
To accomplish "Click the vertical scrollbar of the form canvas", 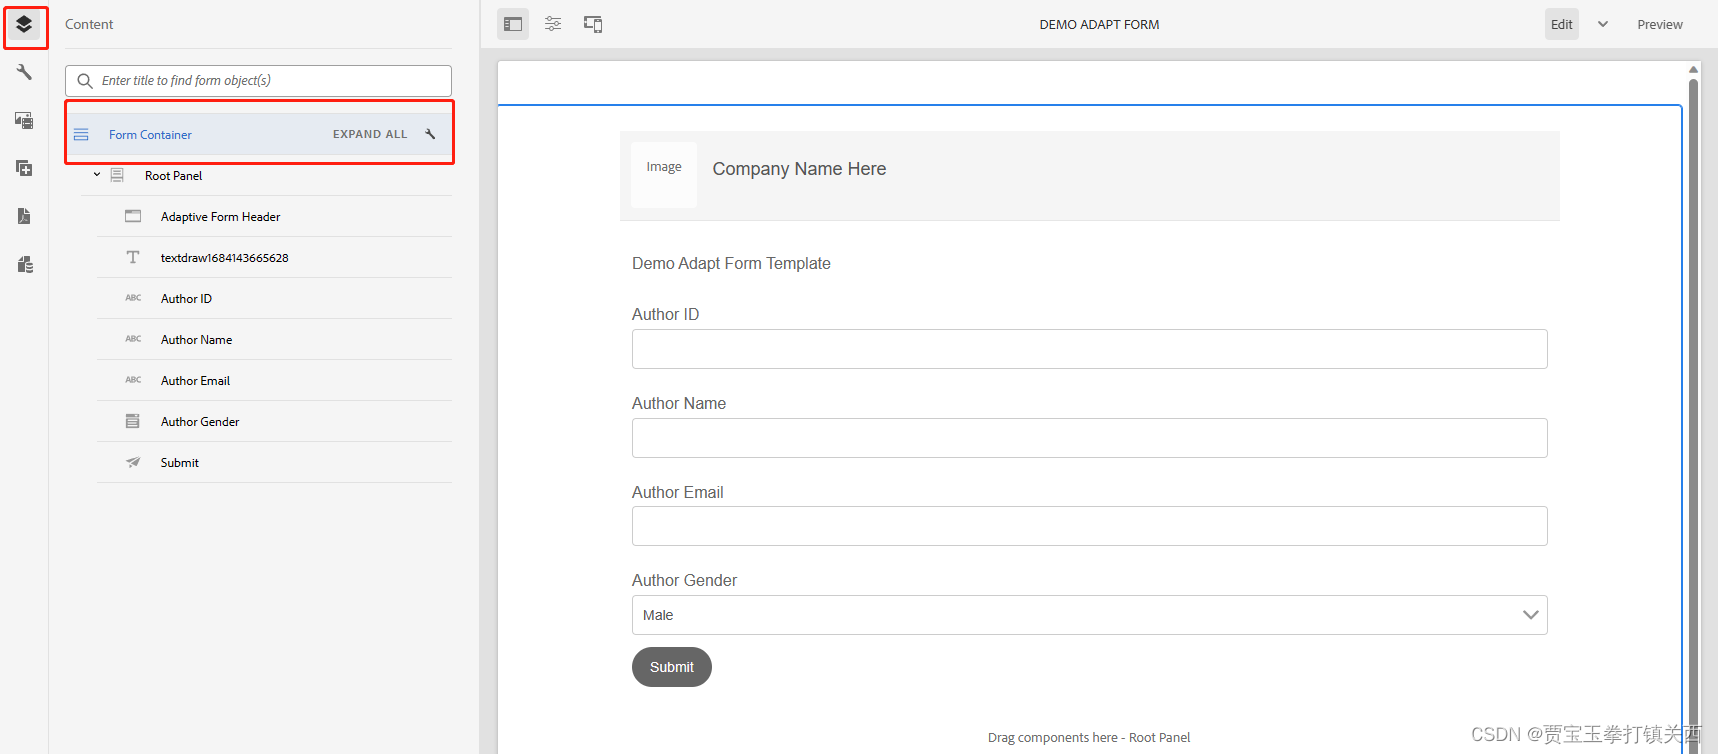I will pyautogui.click(x=1693, y=415).
